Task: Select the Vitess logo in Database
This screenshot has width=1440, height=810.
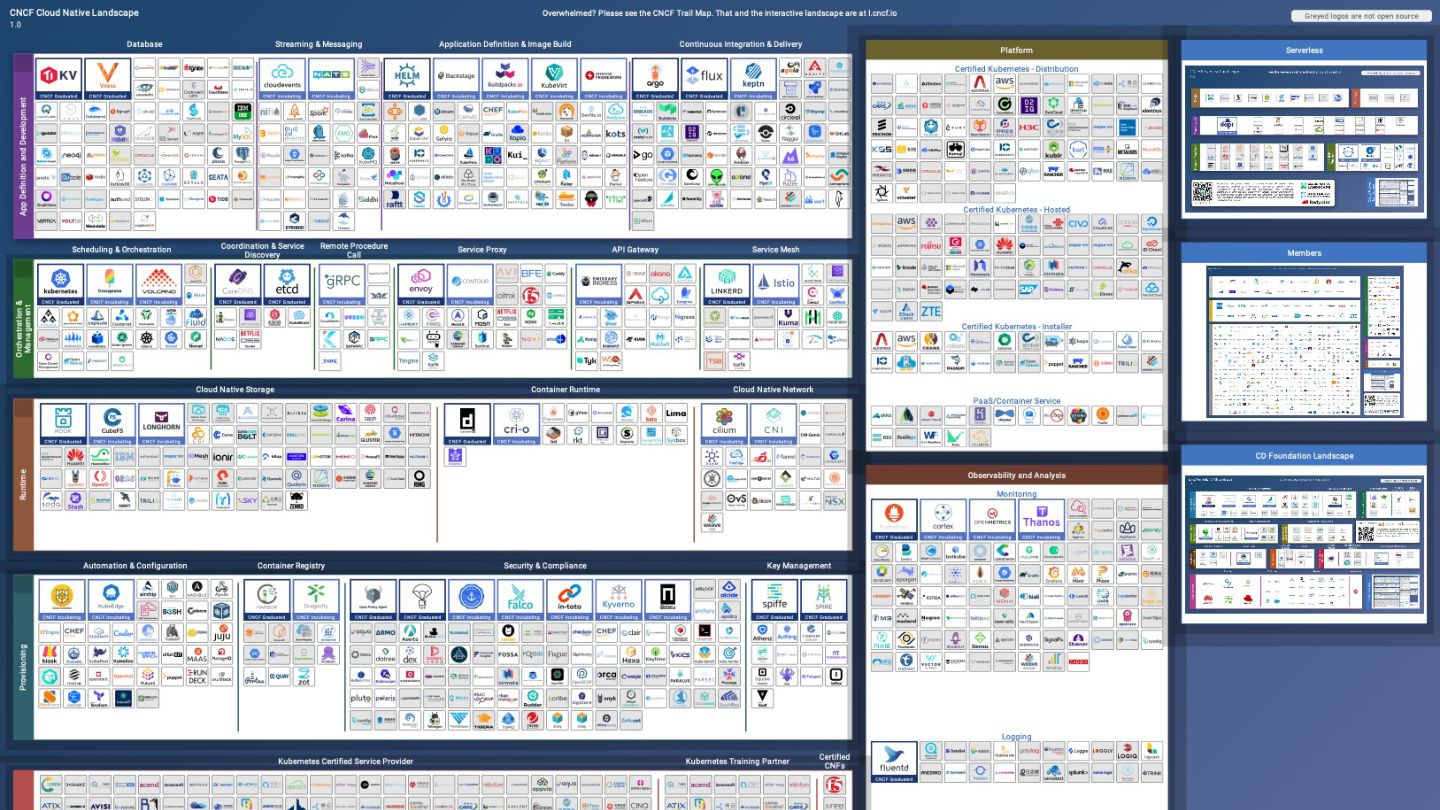Action: (108, 79)
